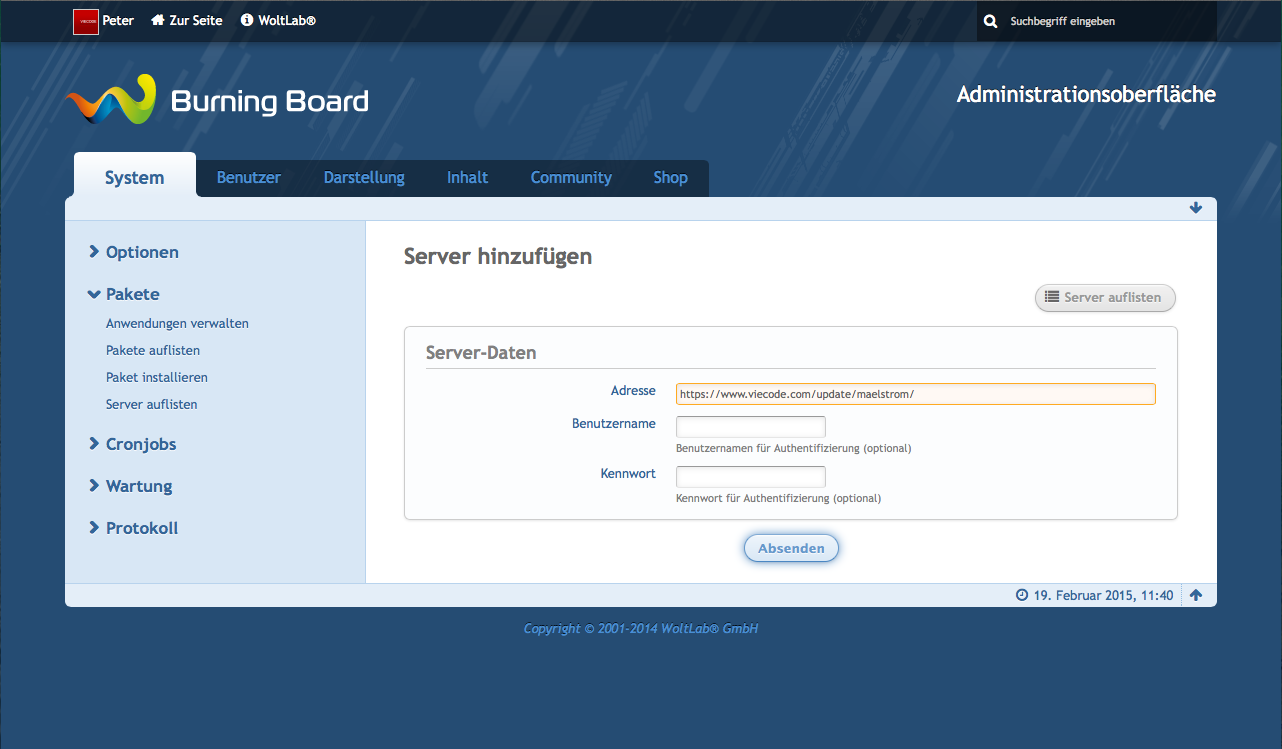Click the scroll-to-top arrow in footer
Image resolution: width=1282 pixels, height=749 pixels.
pyautogui.click(x=1196, y=595)
